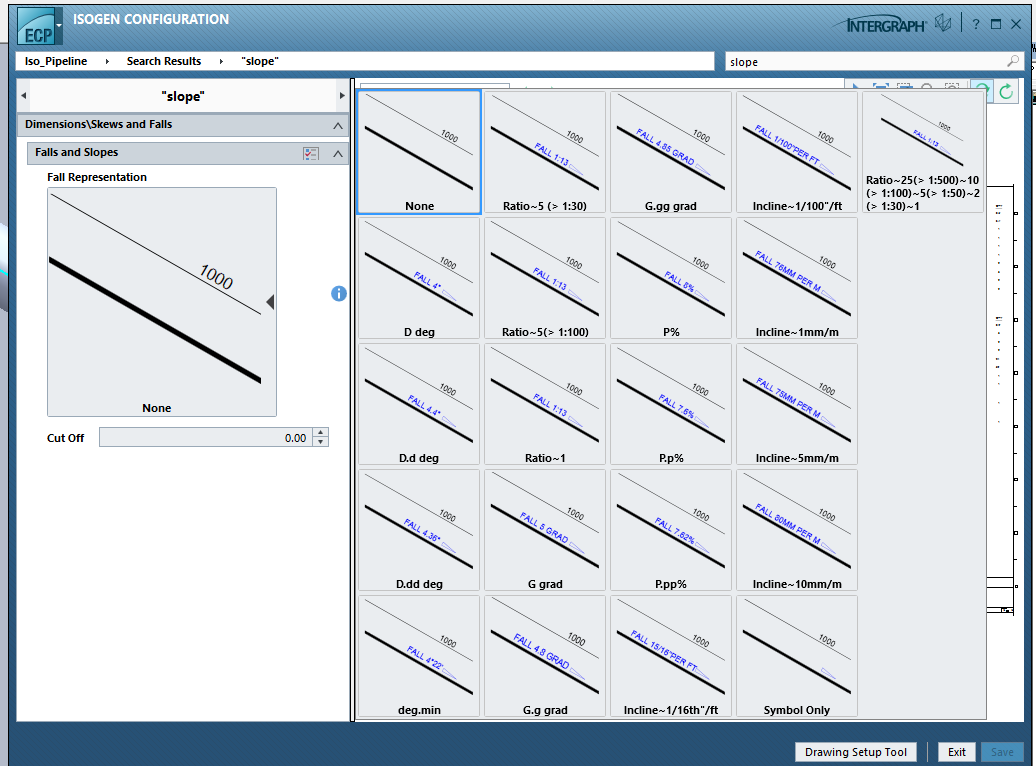The height and width of the screenshot is (766, 1036).
Task: Click the left arrow beside "slope" heading
Action: point(23,96)
